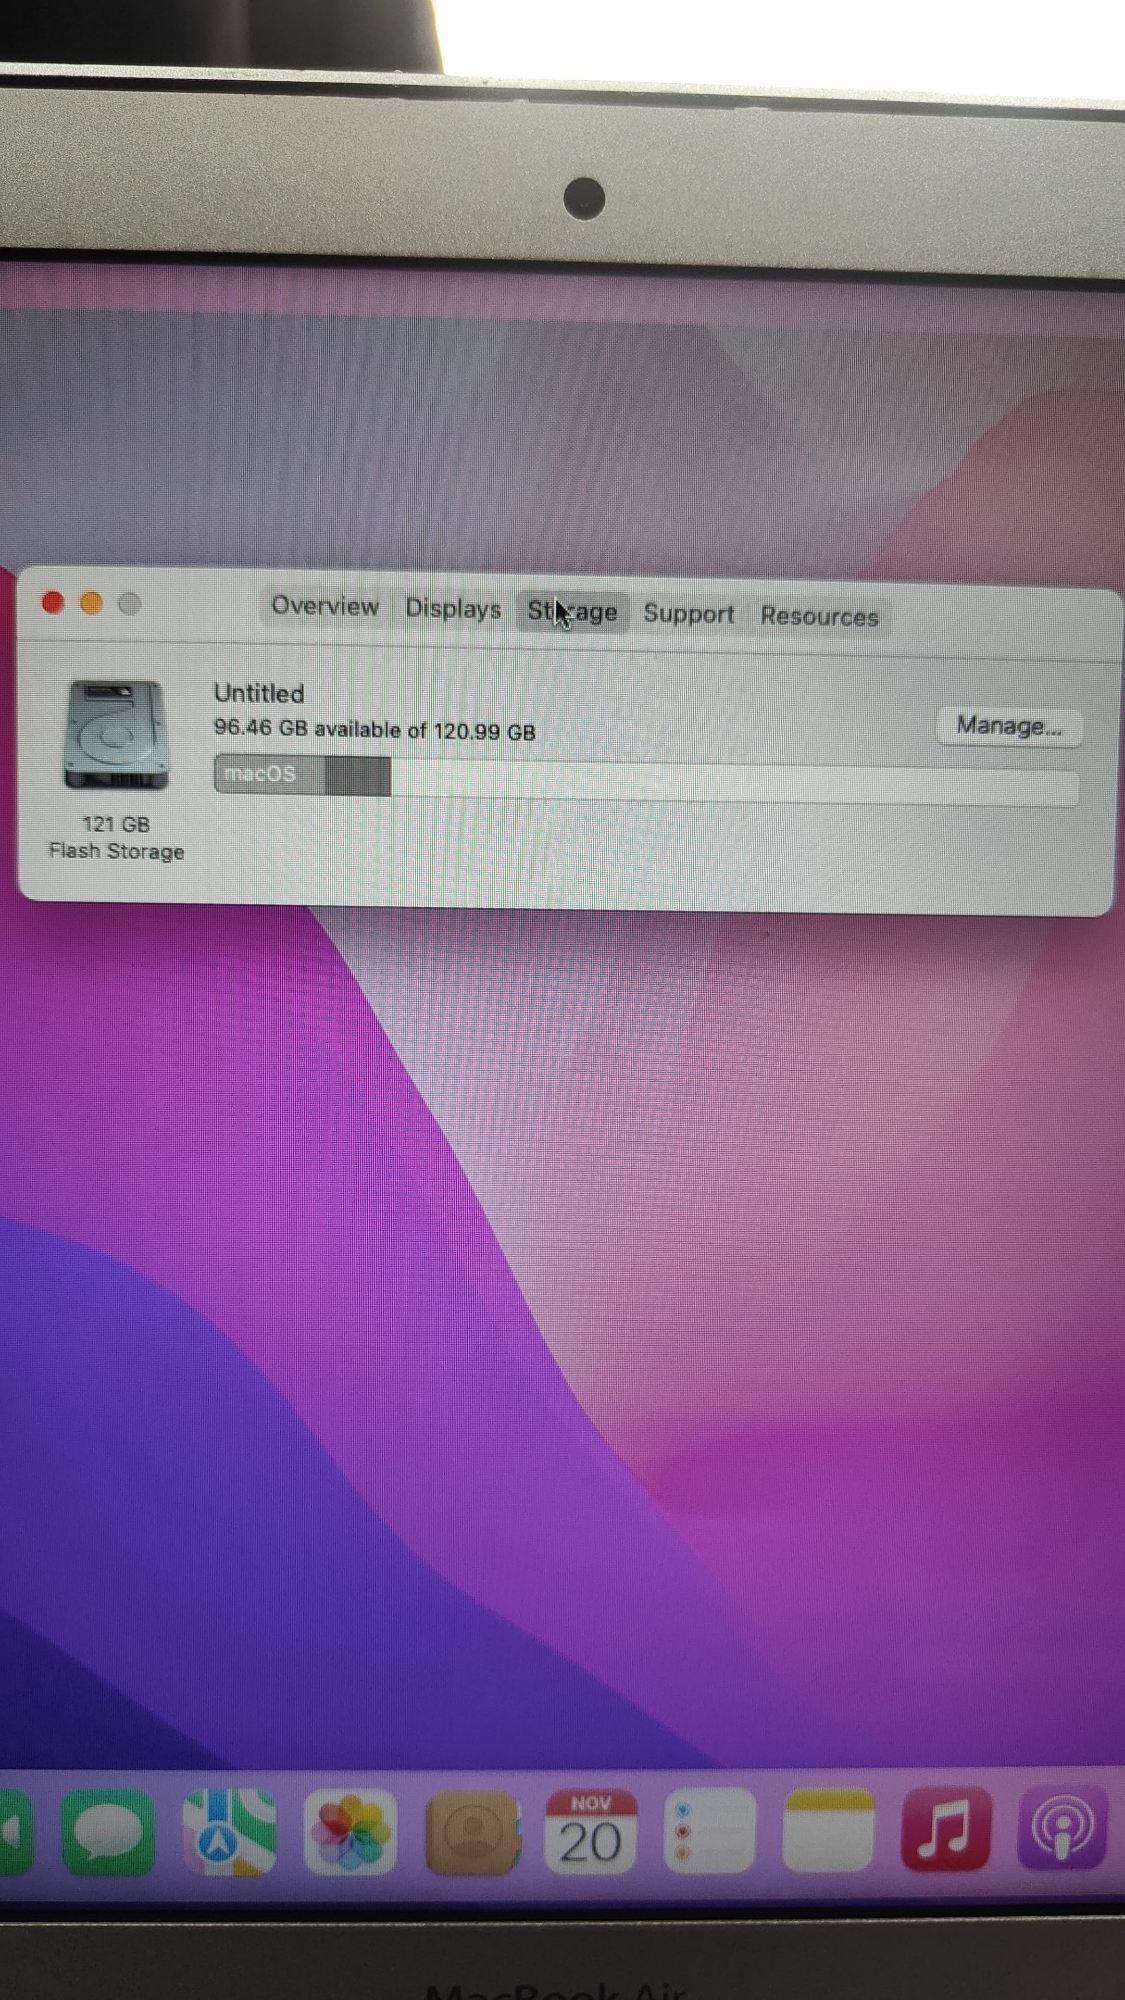The image size is (1125, 2000).
Task: Open the Resources tab
Action: tap(819, 616)
